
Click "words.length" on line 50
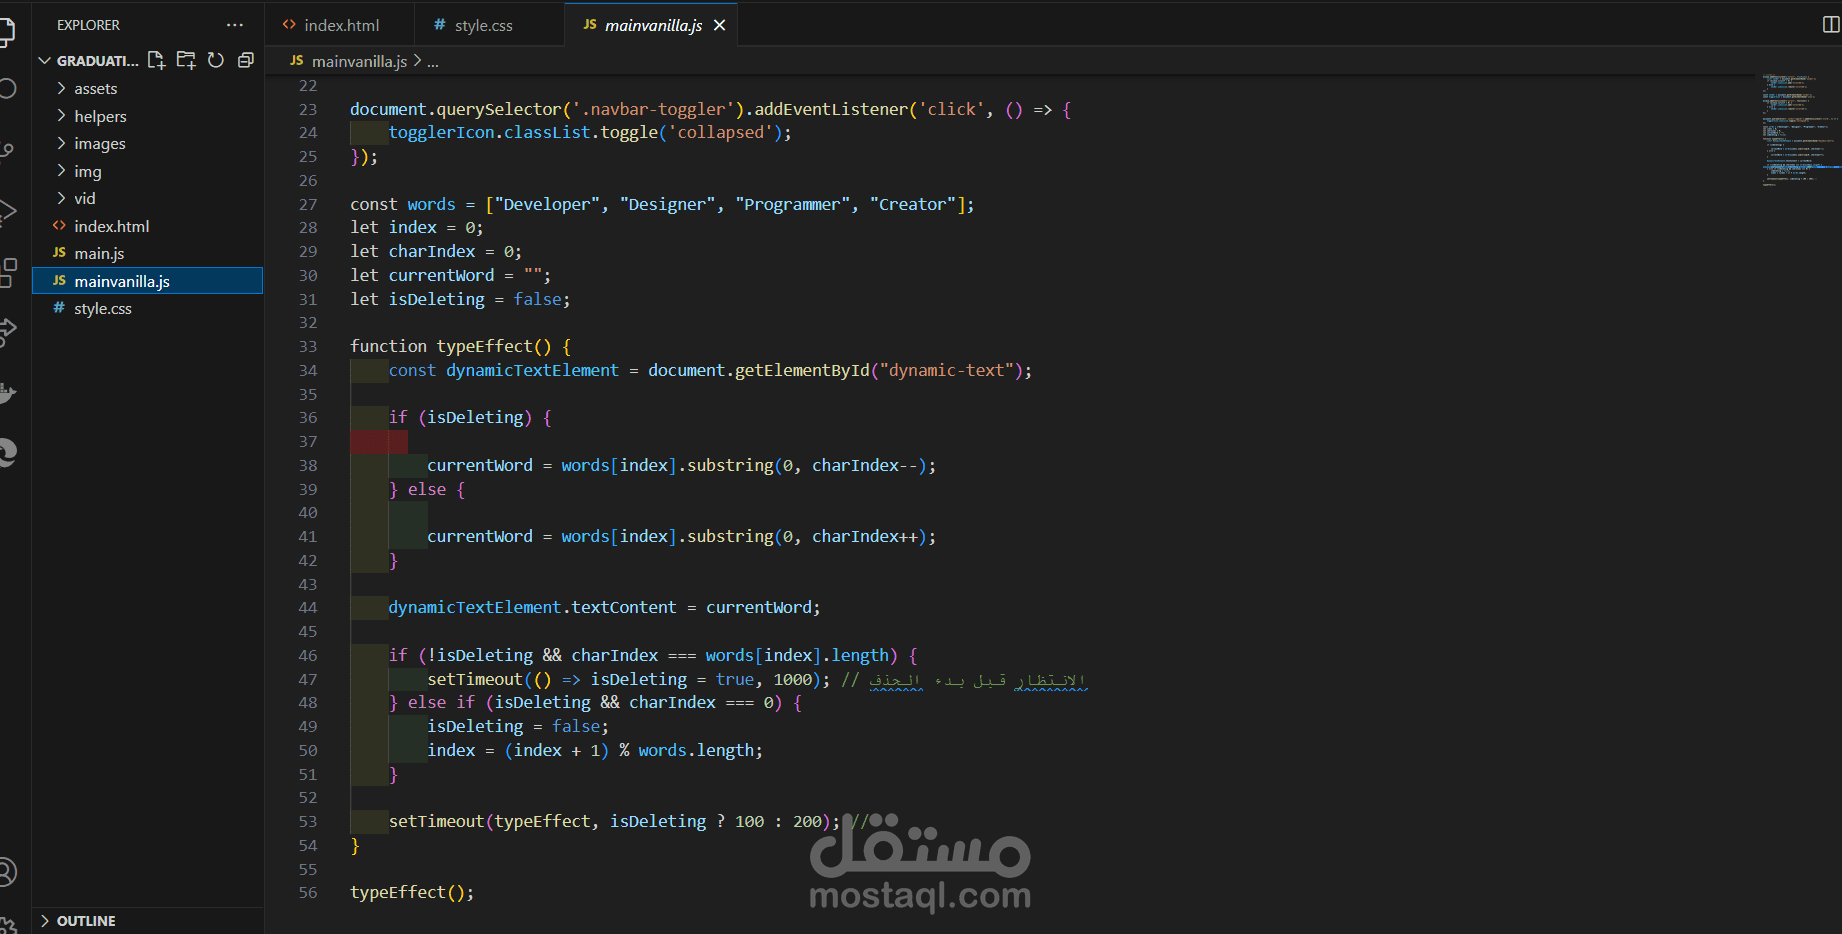coord(697,750)
